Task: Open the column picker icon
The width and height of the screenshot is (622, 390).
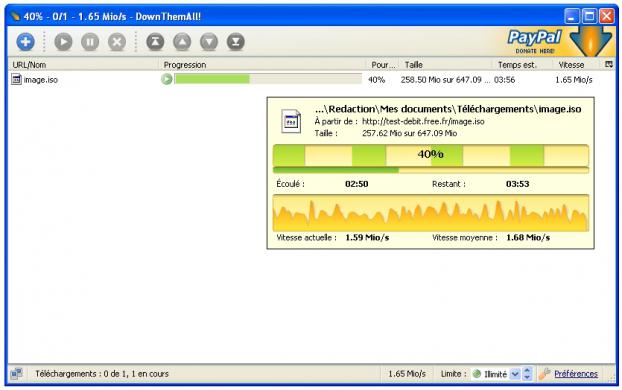Action: [x=609, y=64]
